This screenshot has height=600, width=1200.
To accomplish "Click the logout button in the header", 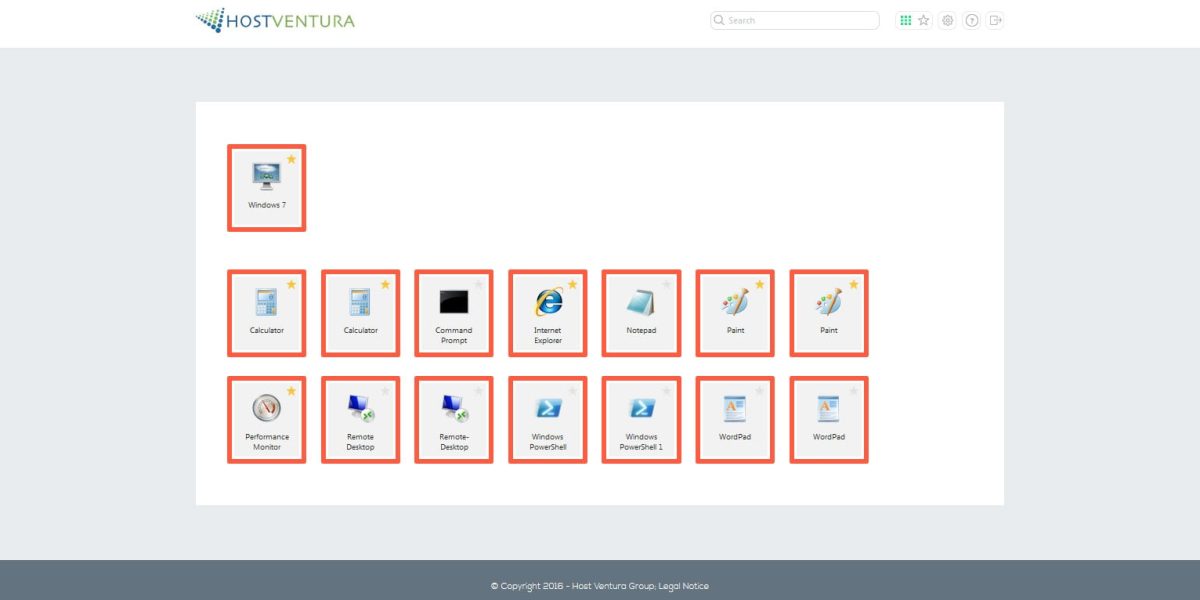I will (x=994, y=20).
